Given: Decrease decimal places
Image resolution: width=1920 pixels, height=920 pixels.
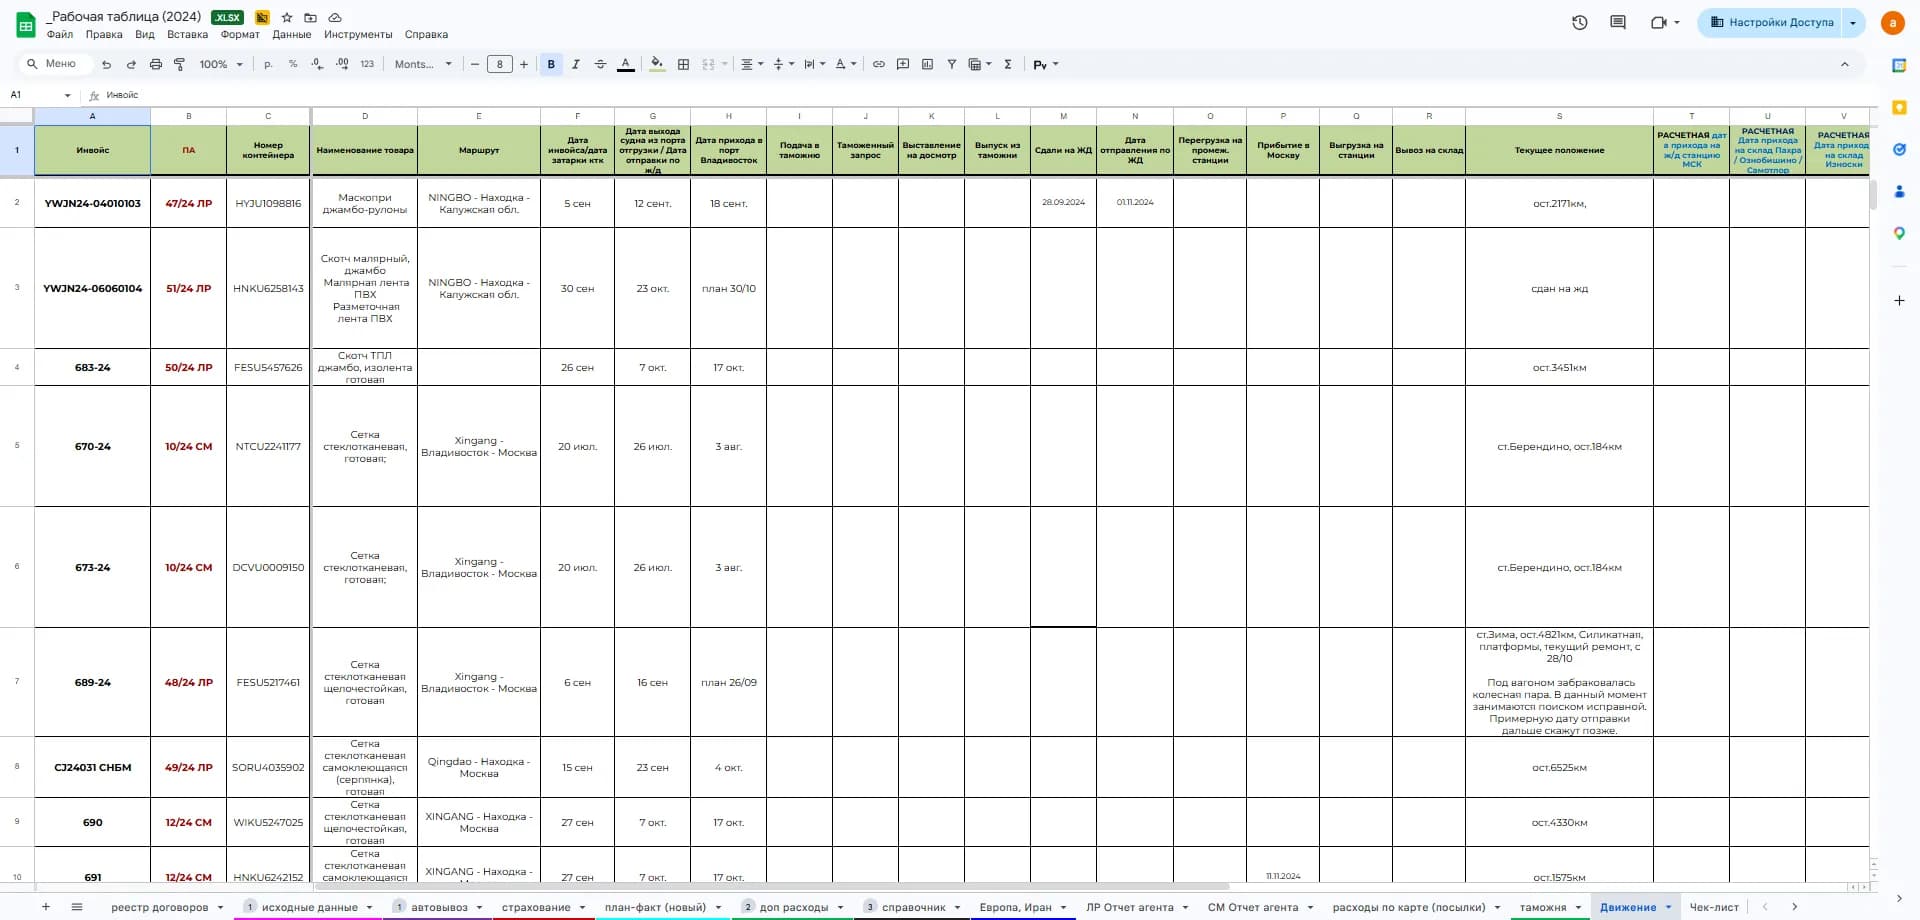Looking at the screenshot, I should [317, 64].
